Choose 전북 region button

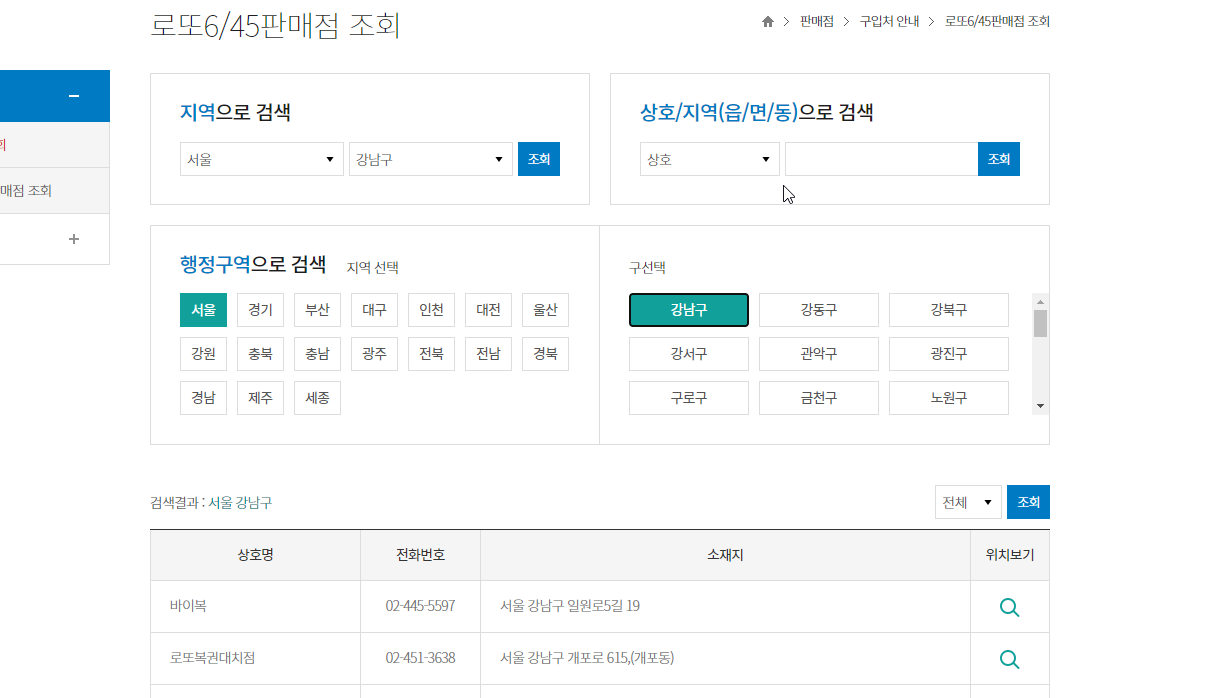point(431,354)
